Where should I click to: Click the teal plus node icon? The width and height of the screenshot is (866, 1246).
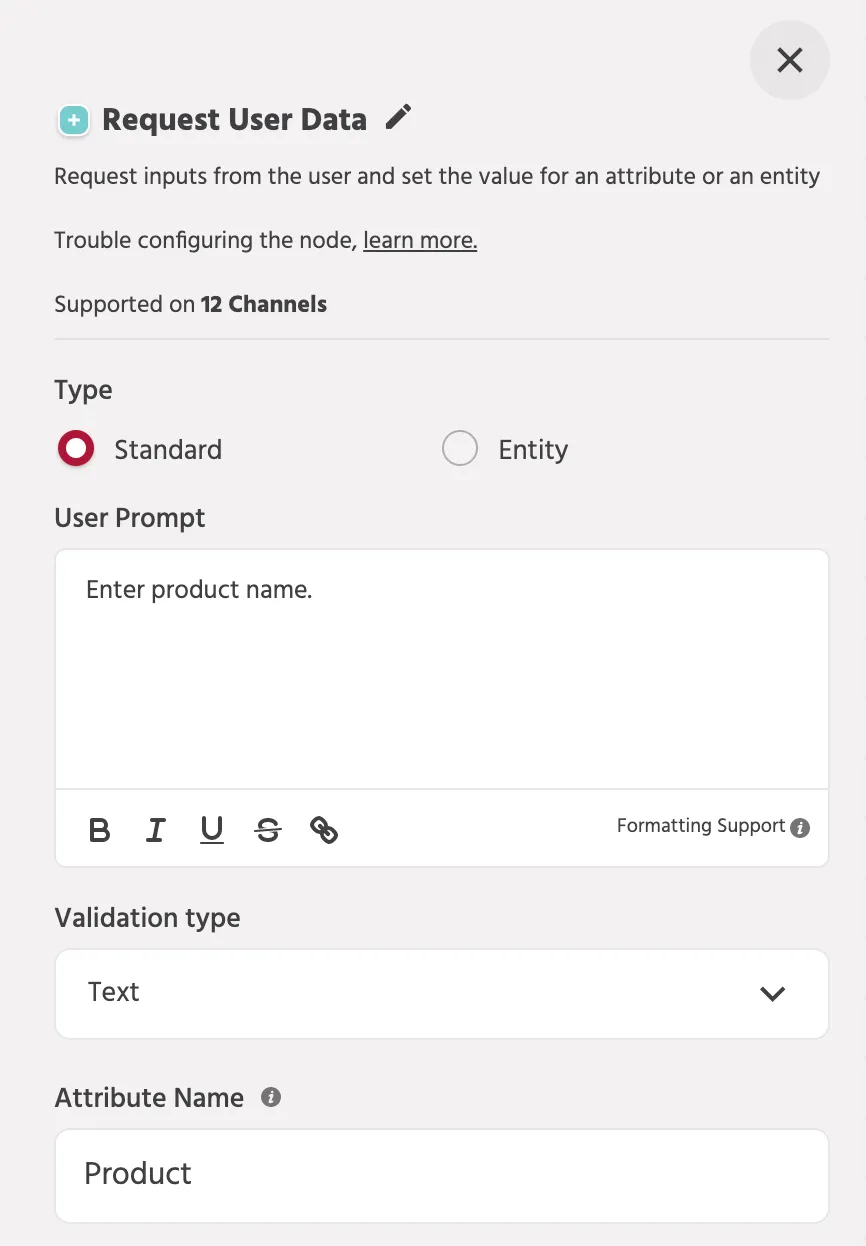pyautogui.click(x=73, y=121)
